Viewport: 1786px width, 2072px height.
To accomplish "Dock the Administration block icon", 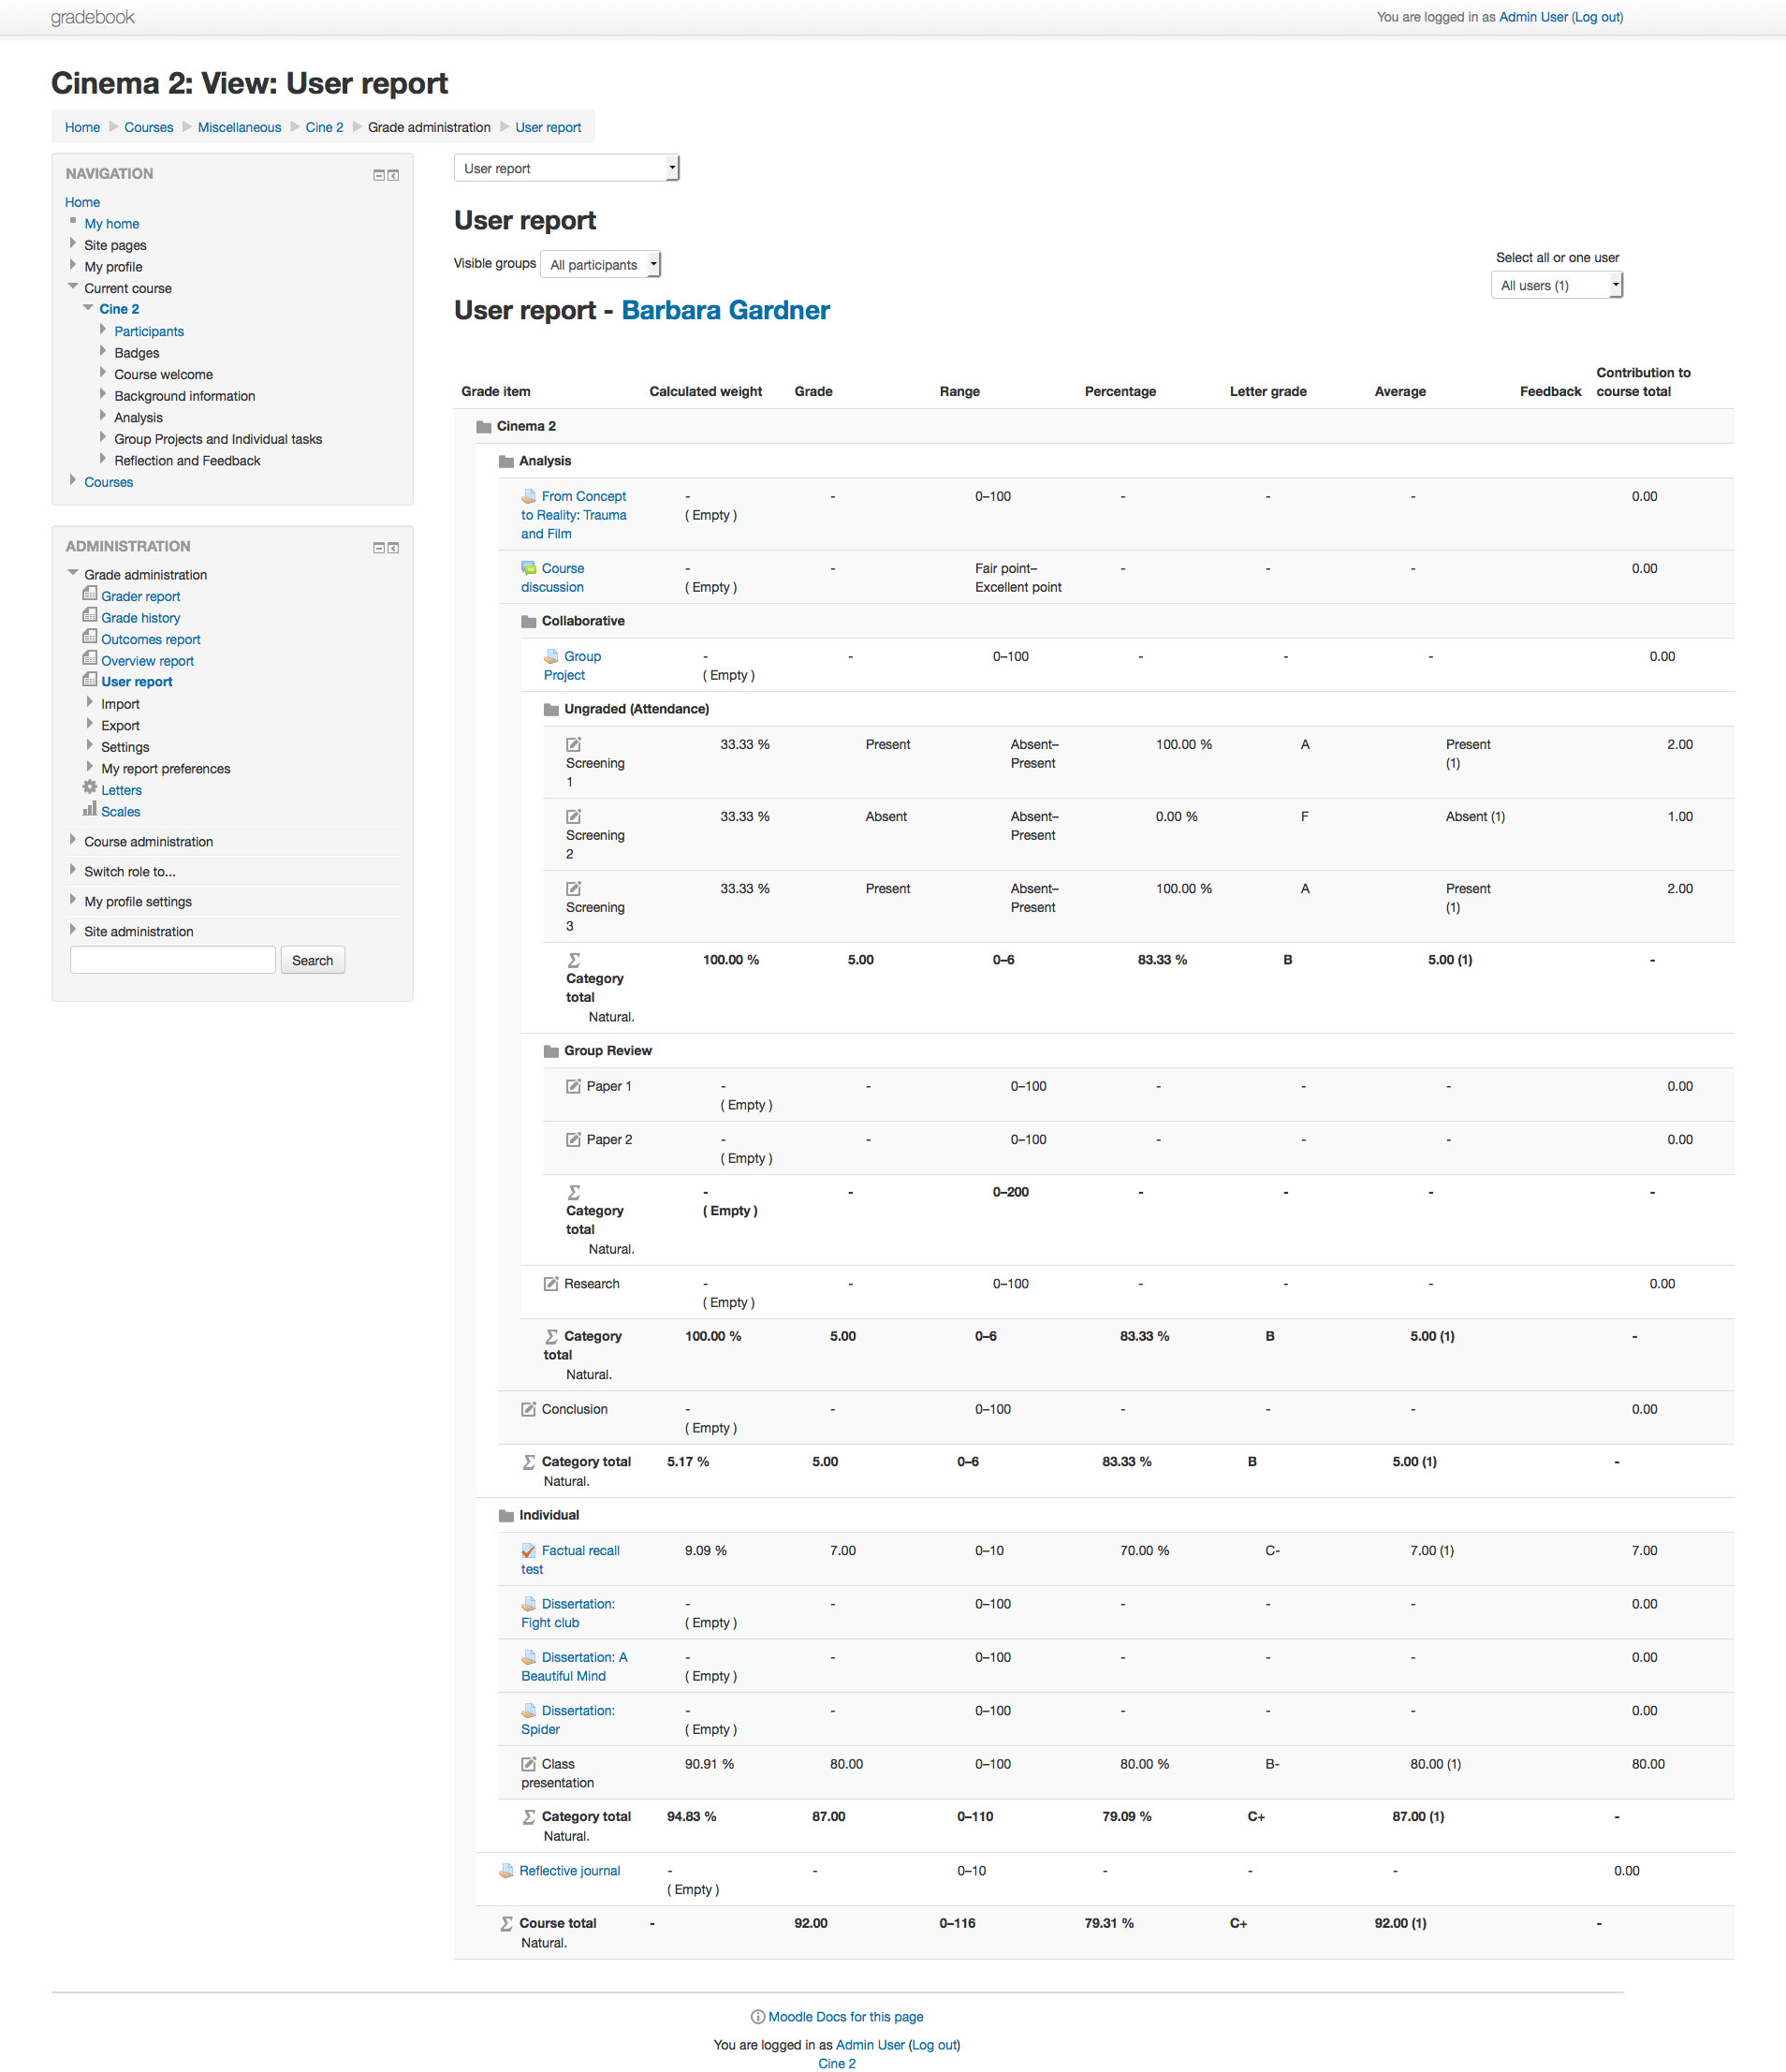I will coord(393,548).
